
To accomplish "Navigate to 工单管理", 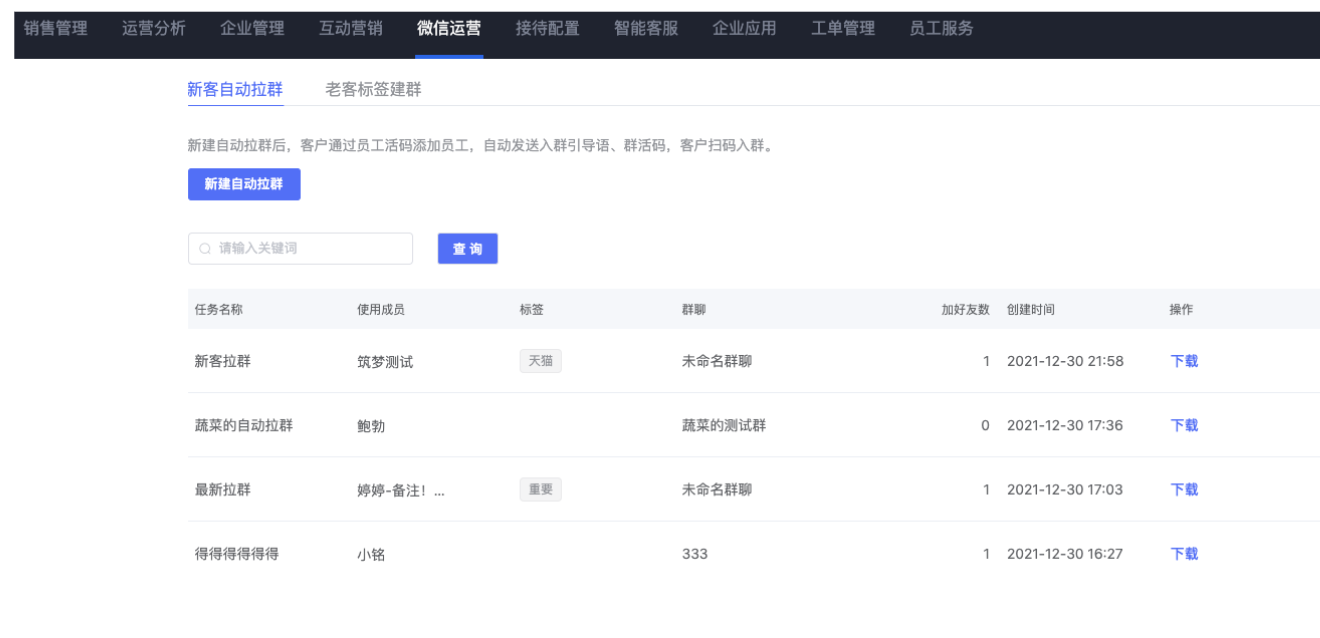I will [x=843, y=29].
